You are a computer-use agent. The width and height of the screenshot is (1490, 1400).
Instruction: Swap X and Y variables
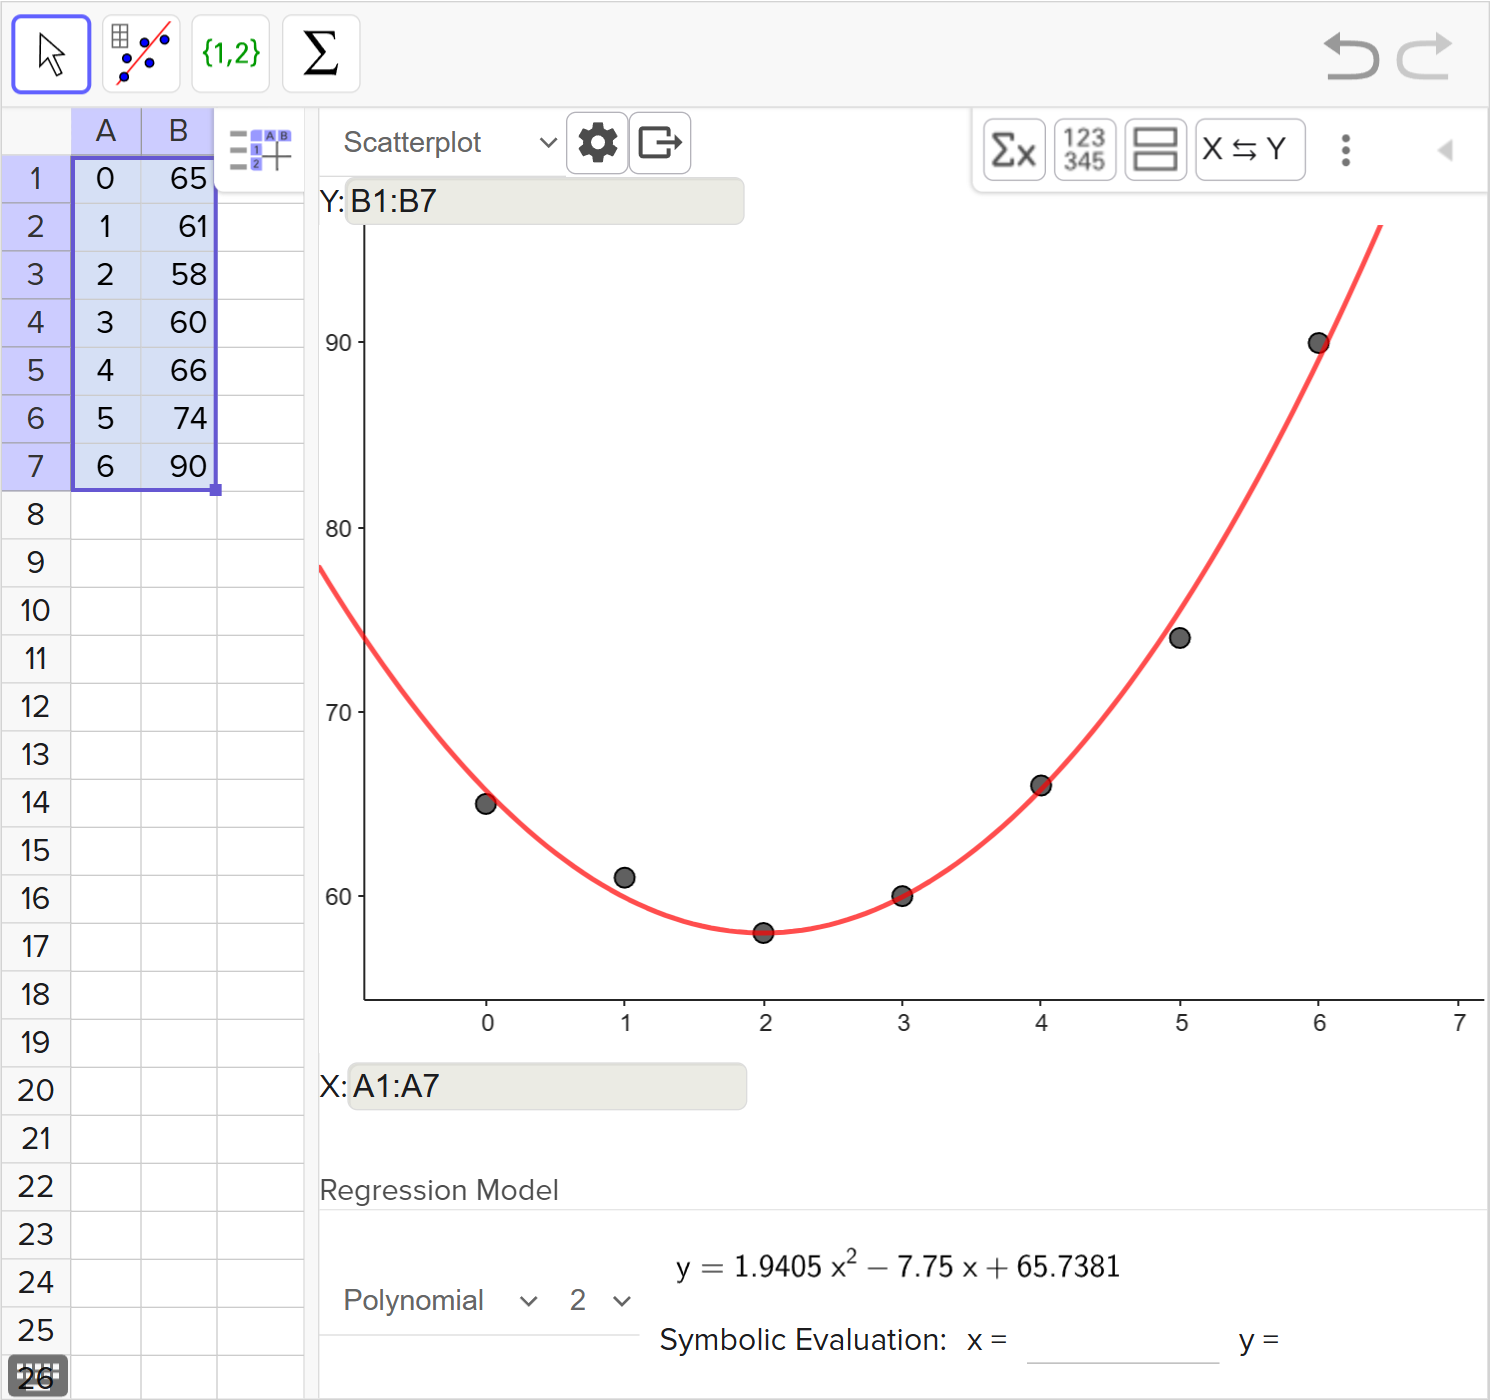[x=1250, y=150]
